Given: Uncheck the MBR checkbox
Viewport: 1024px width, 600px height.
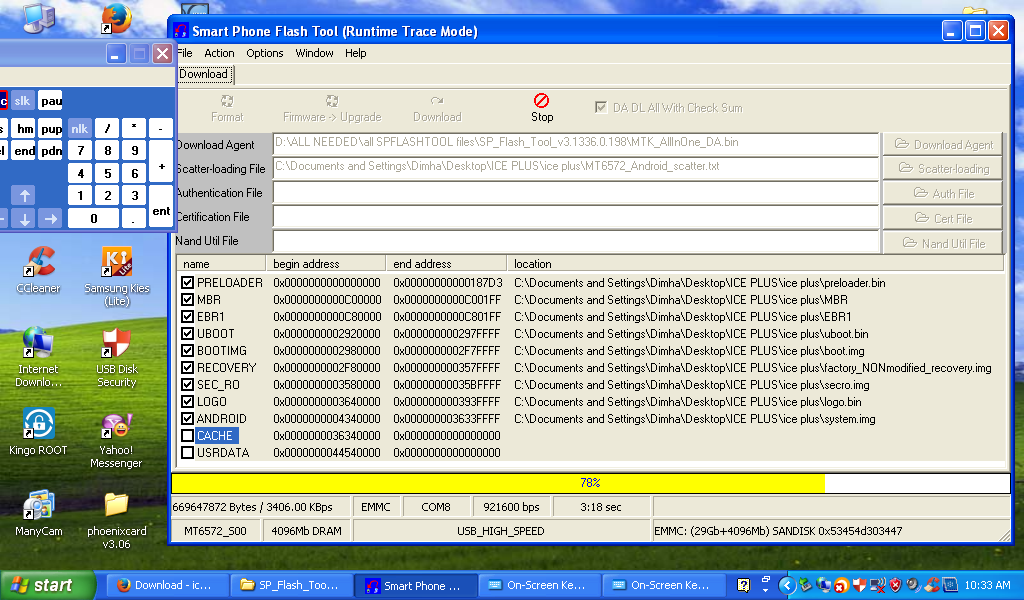Looking at the screenshot, I should [187, 300].
